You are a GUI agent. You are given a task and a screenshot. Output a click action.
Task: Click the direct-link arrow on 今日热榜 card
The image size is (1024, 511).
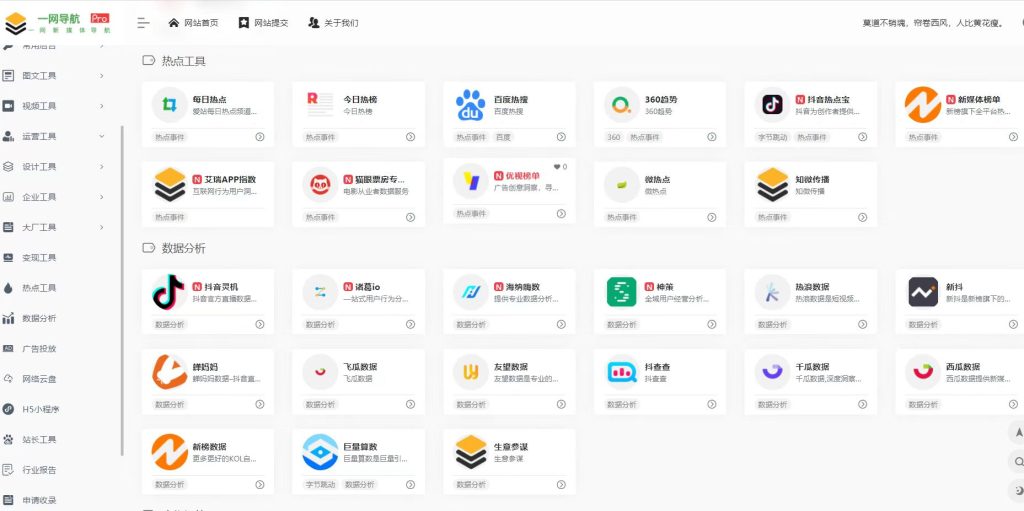pos(410,137)
